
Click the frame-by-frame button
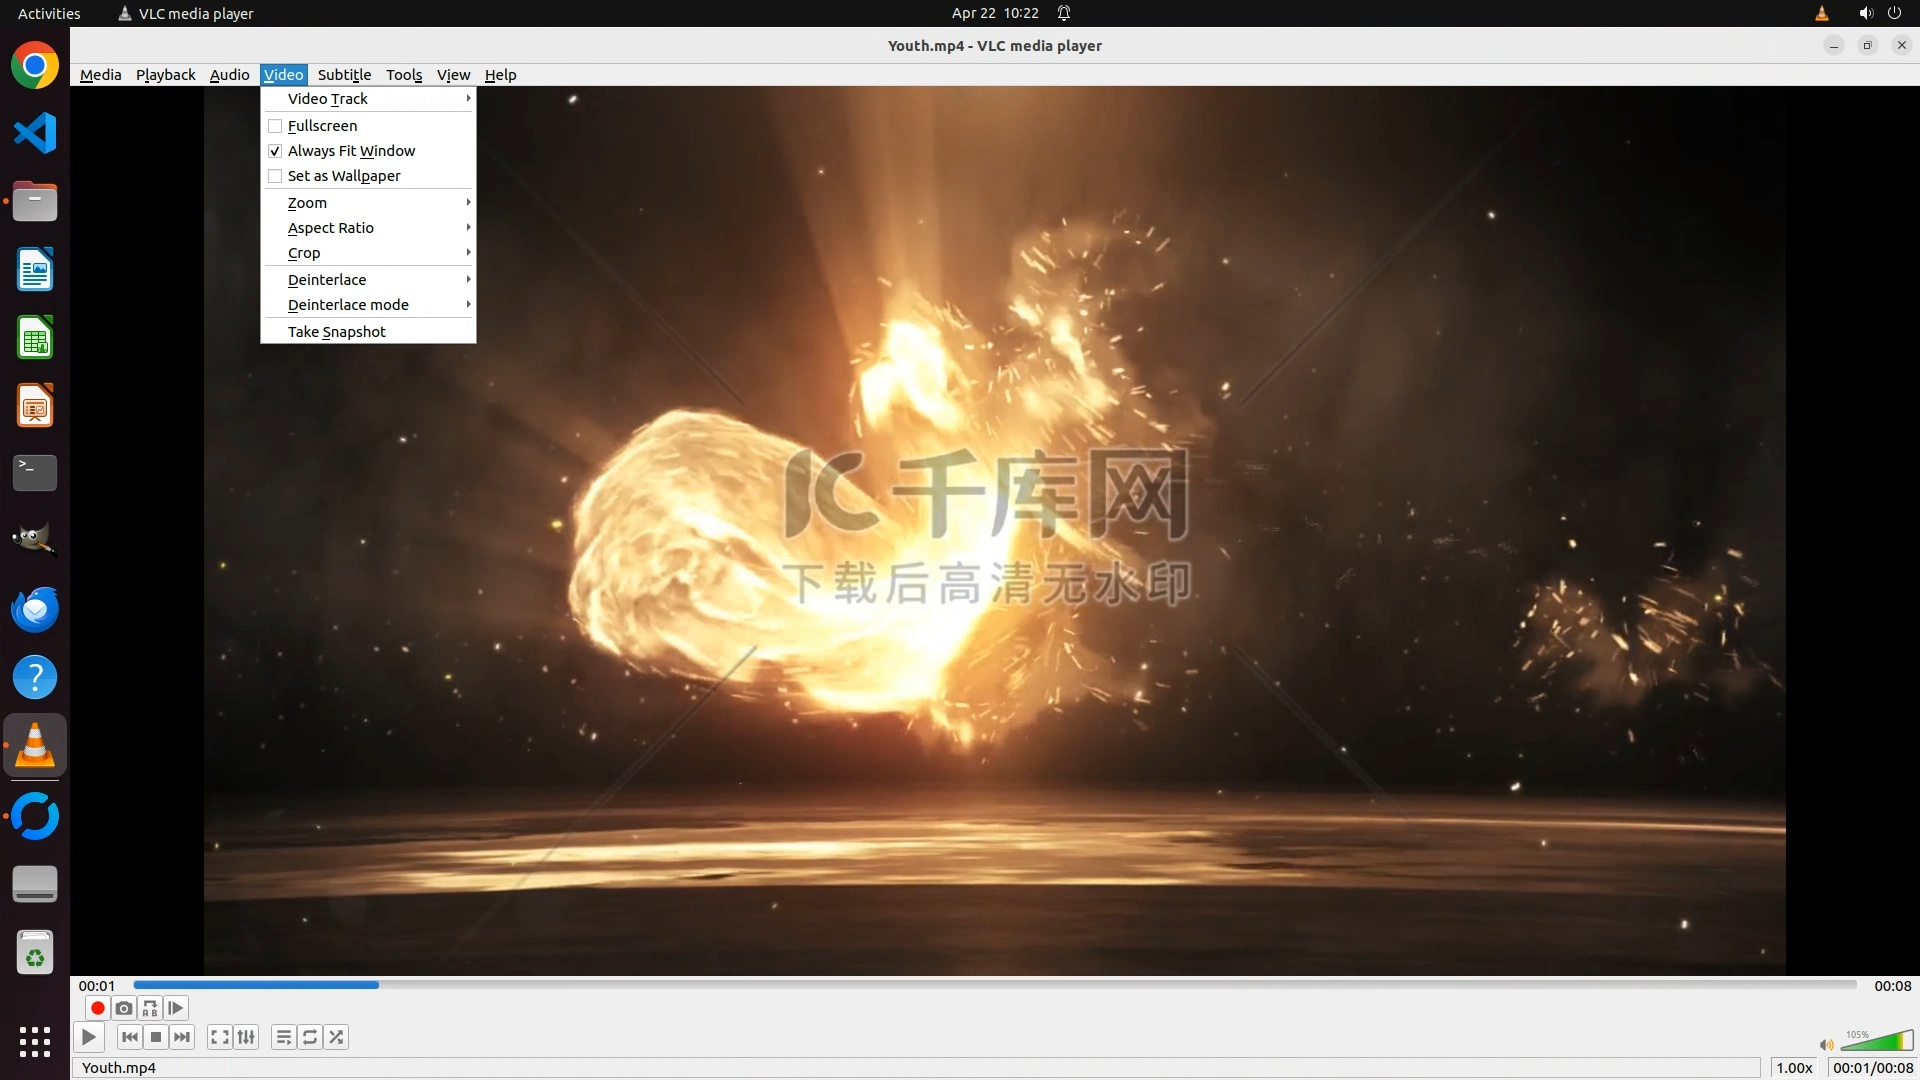176,1008
